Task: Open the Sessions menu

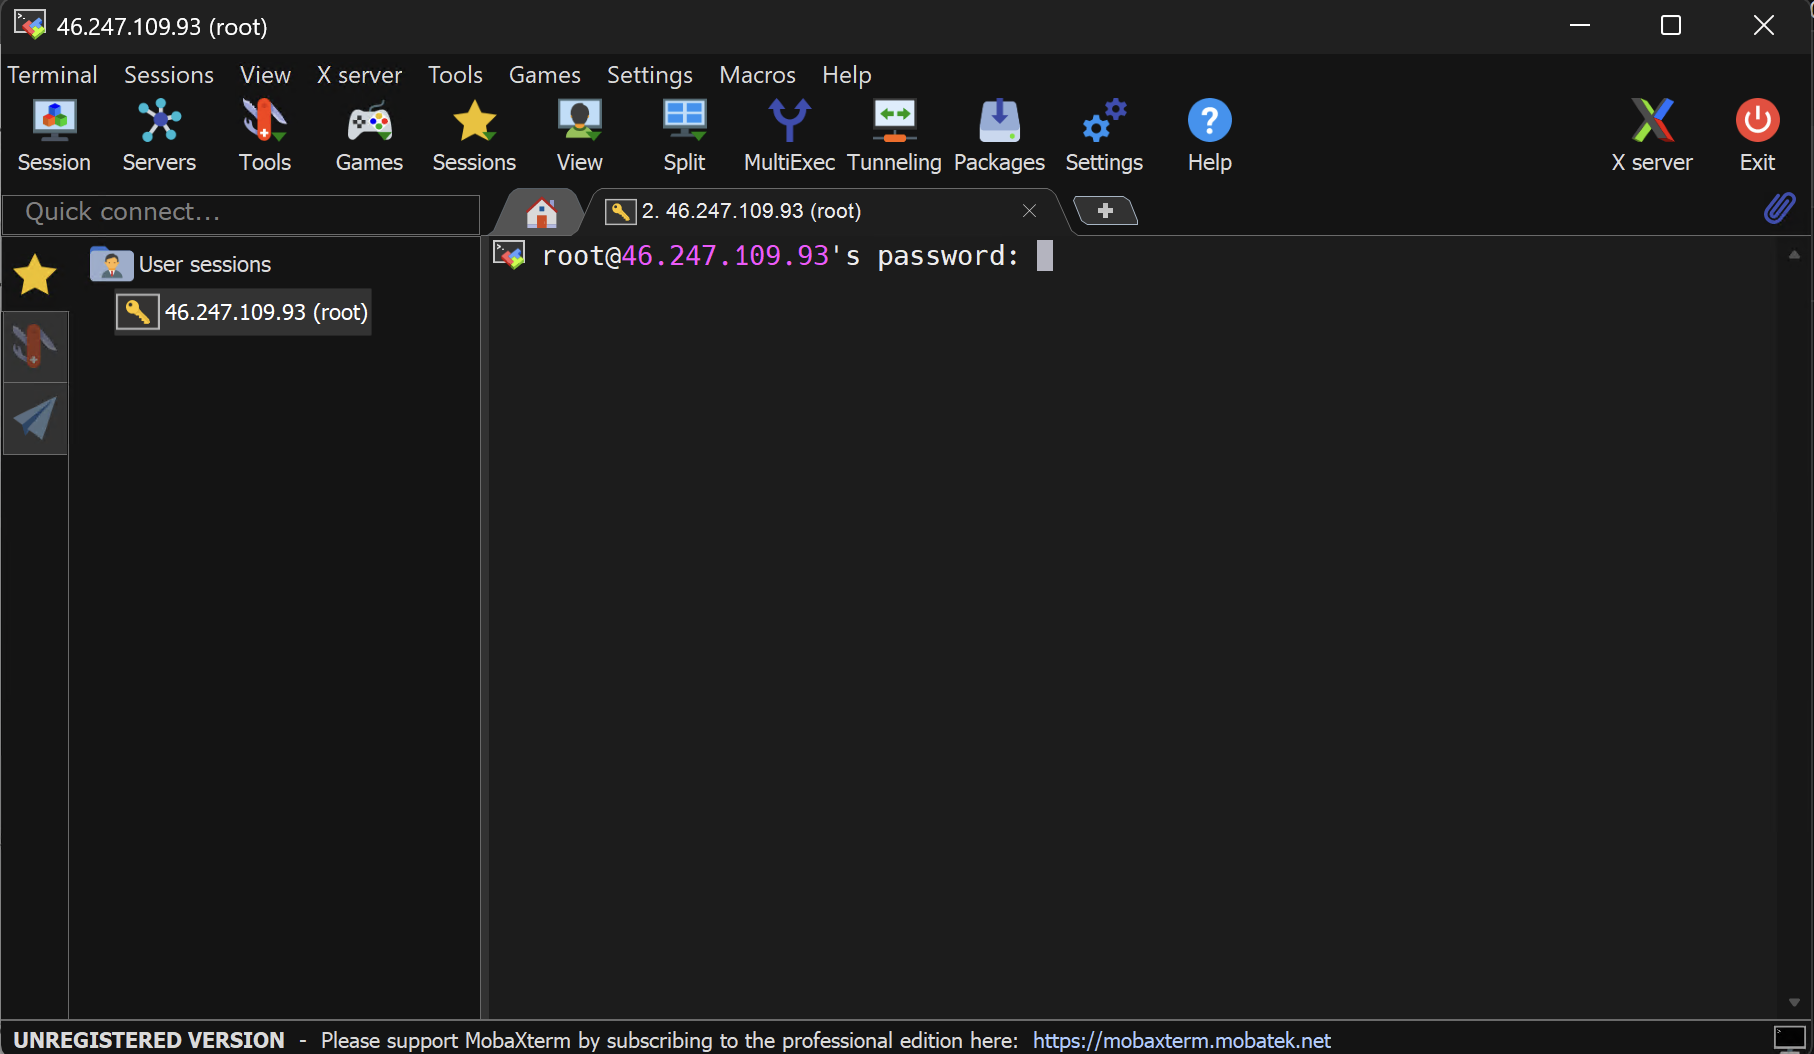Action: click(169, 75)
